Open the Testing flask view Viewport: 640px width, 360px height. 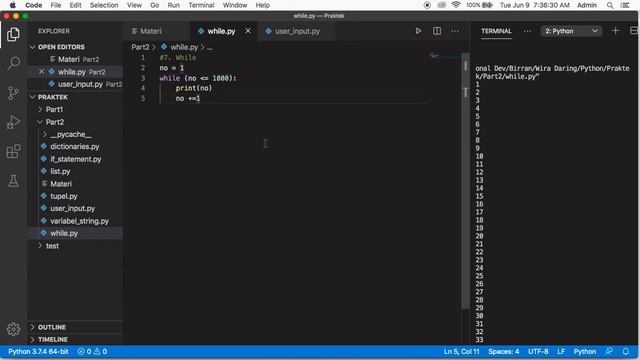click(13, 181)
